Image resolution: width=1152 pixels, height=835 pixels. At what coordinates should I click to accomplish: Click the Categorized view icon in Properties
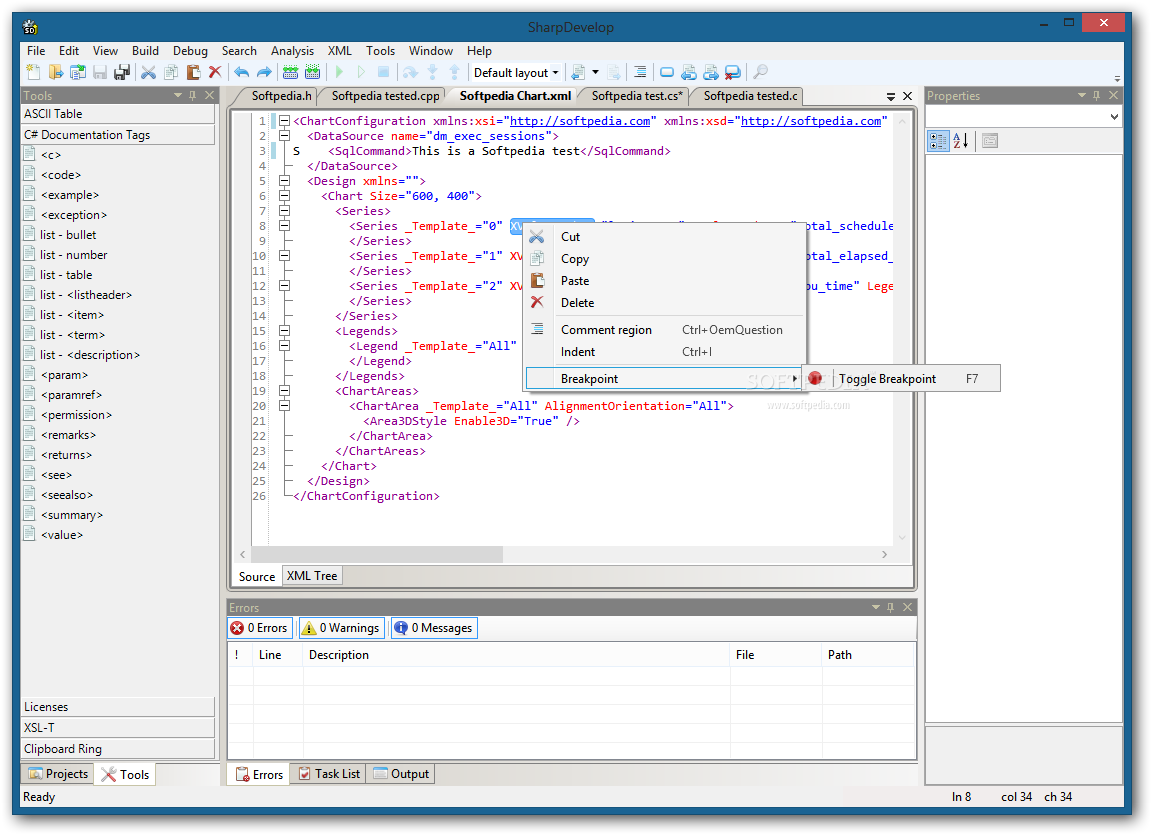pos(938,141)
